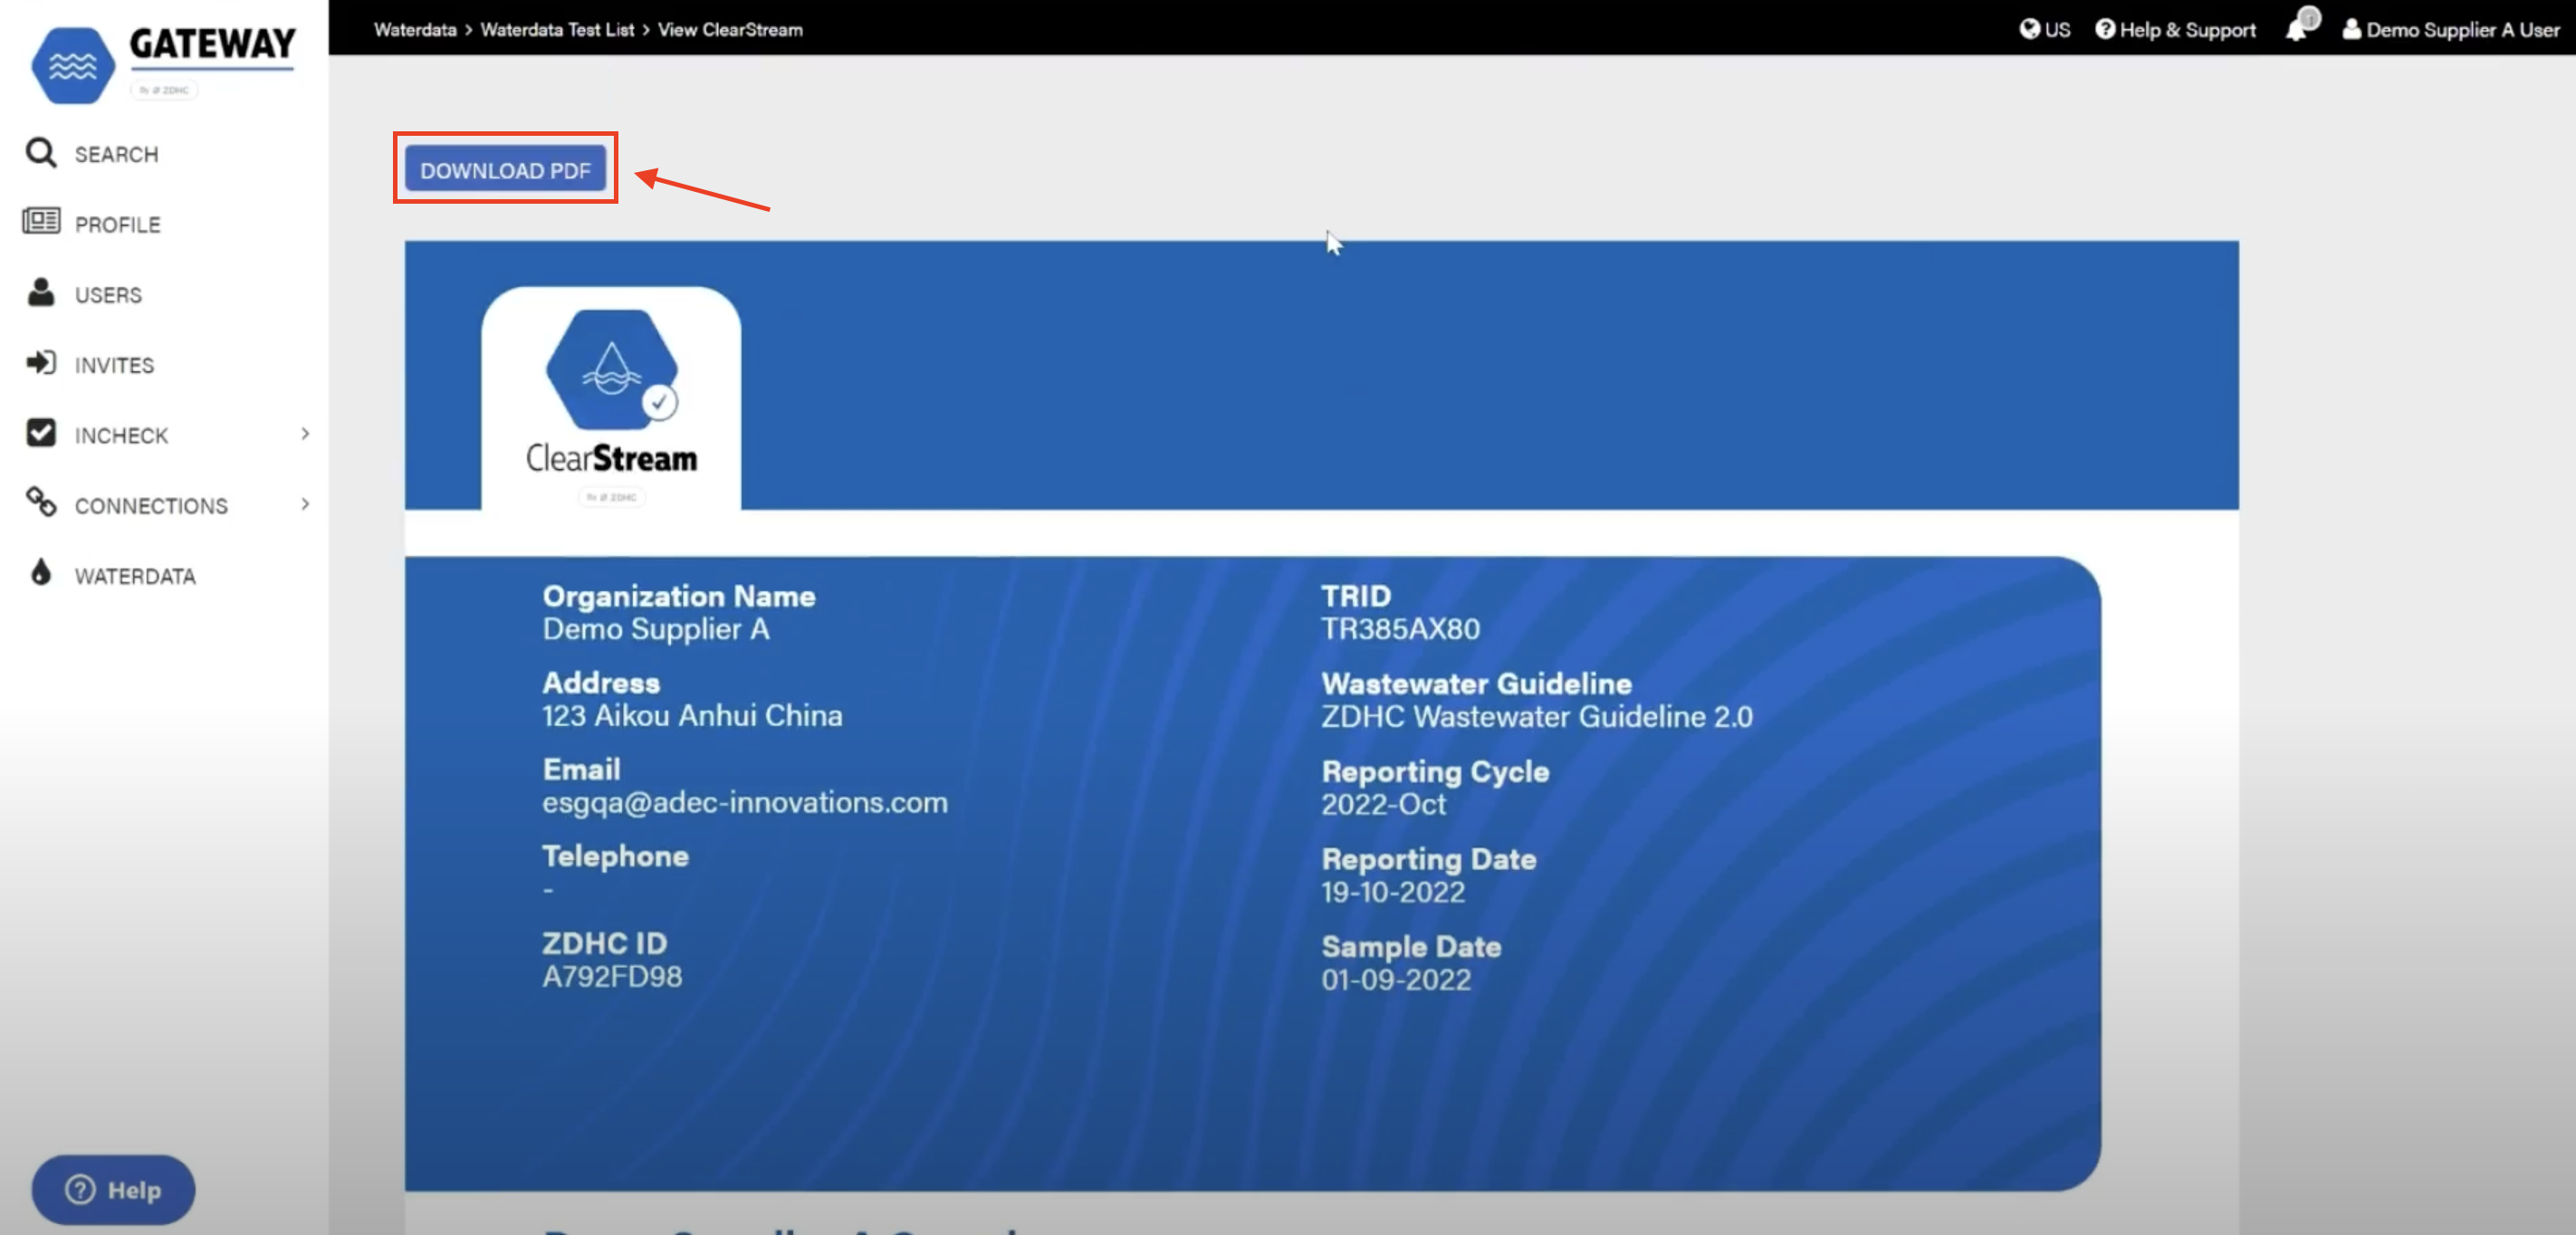The image size is (2576, 1235).
Task: Open the USERS menu item
Action: point(108,295)
